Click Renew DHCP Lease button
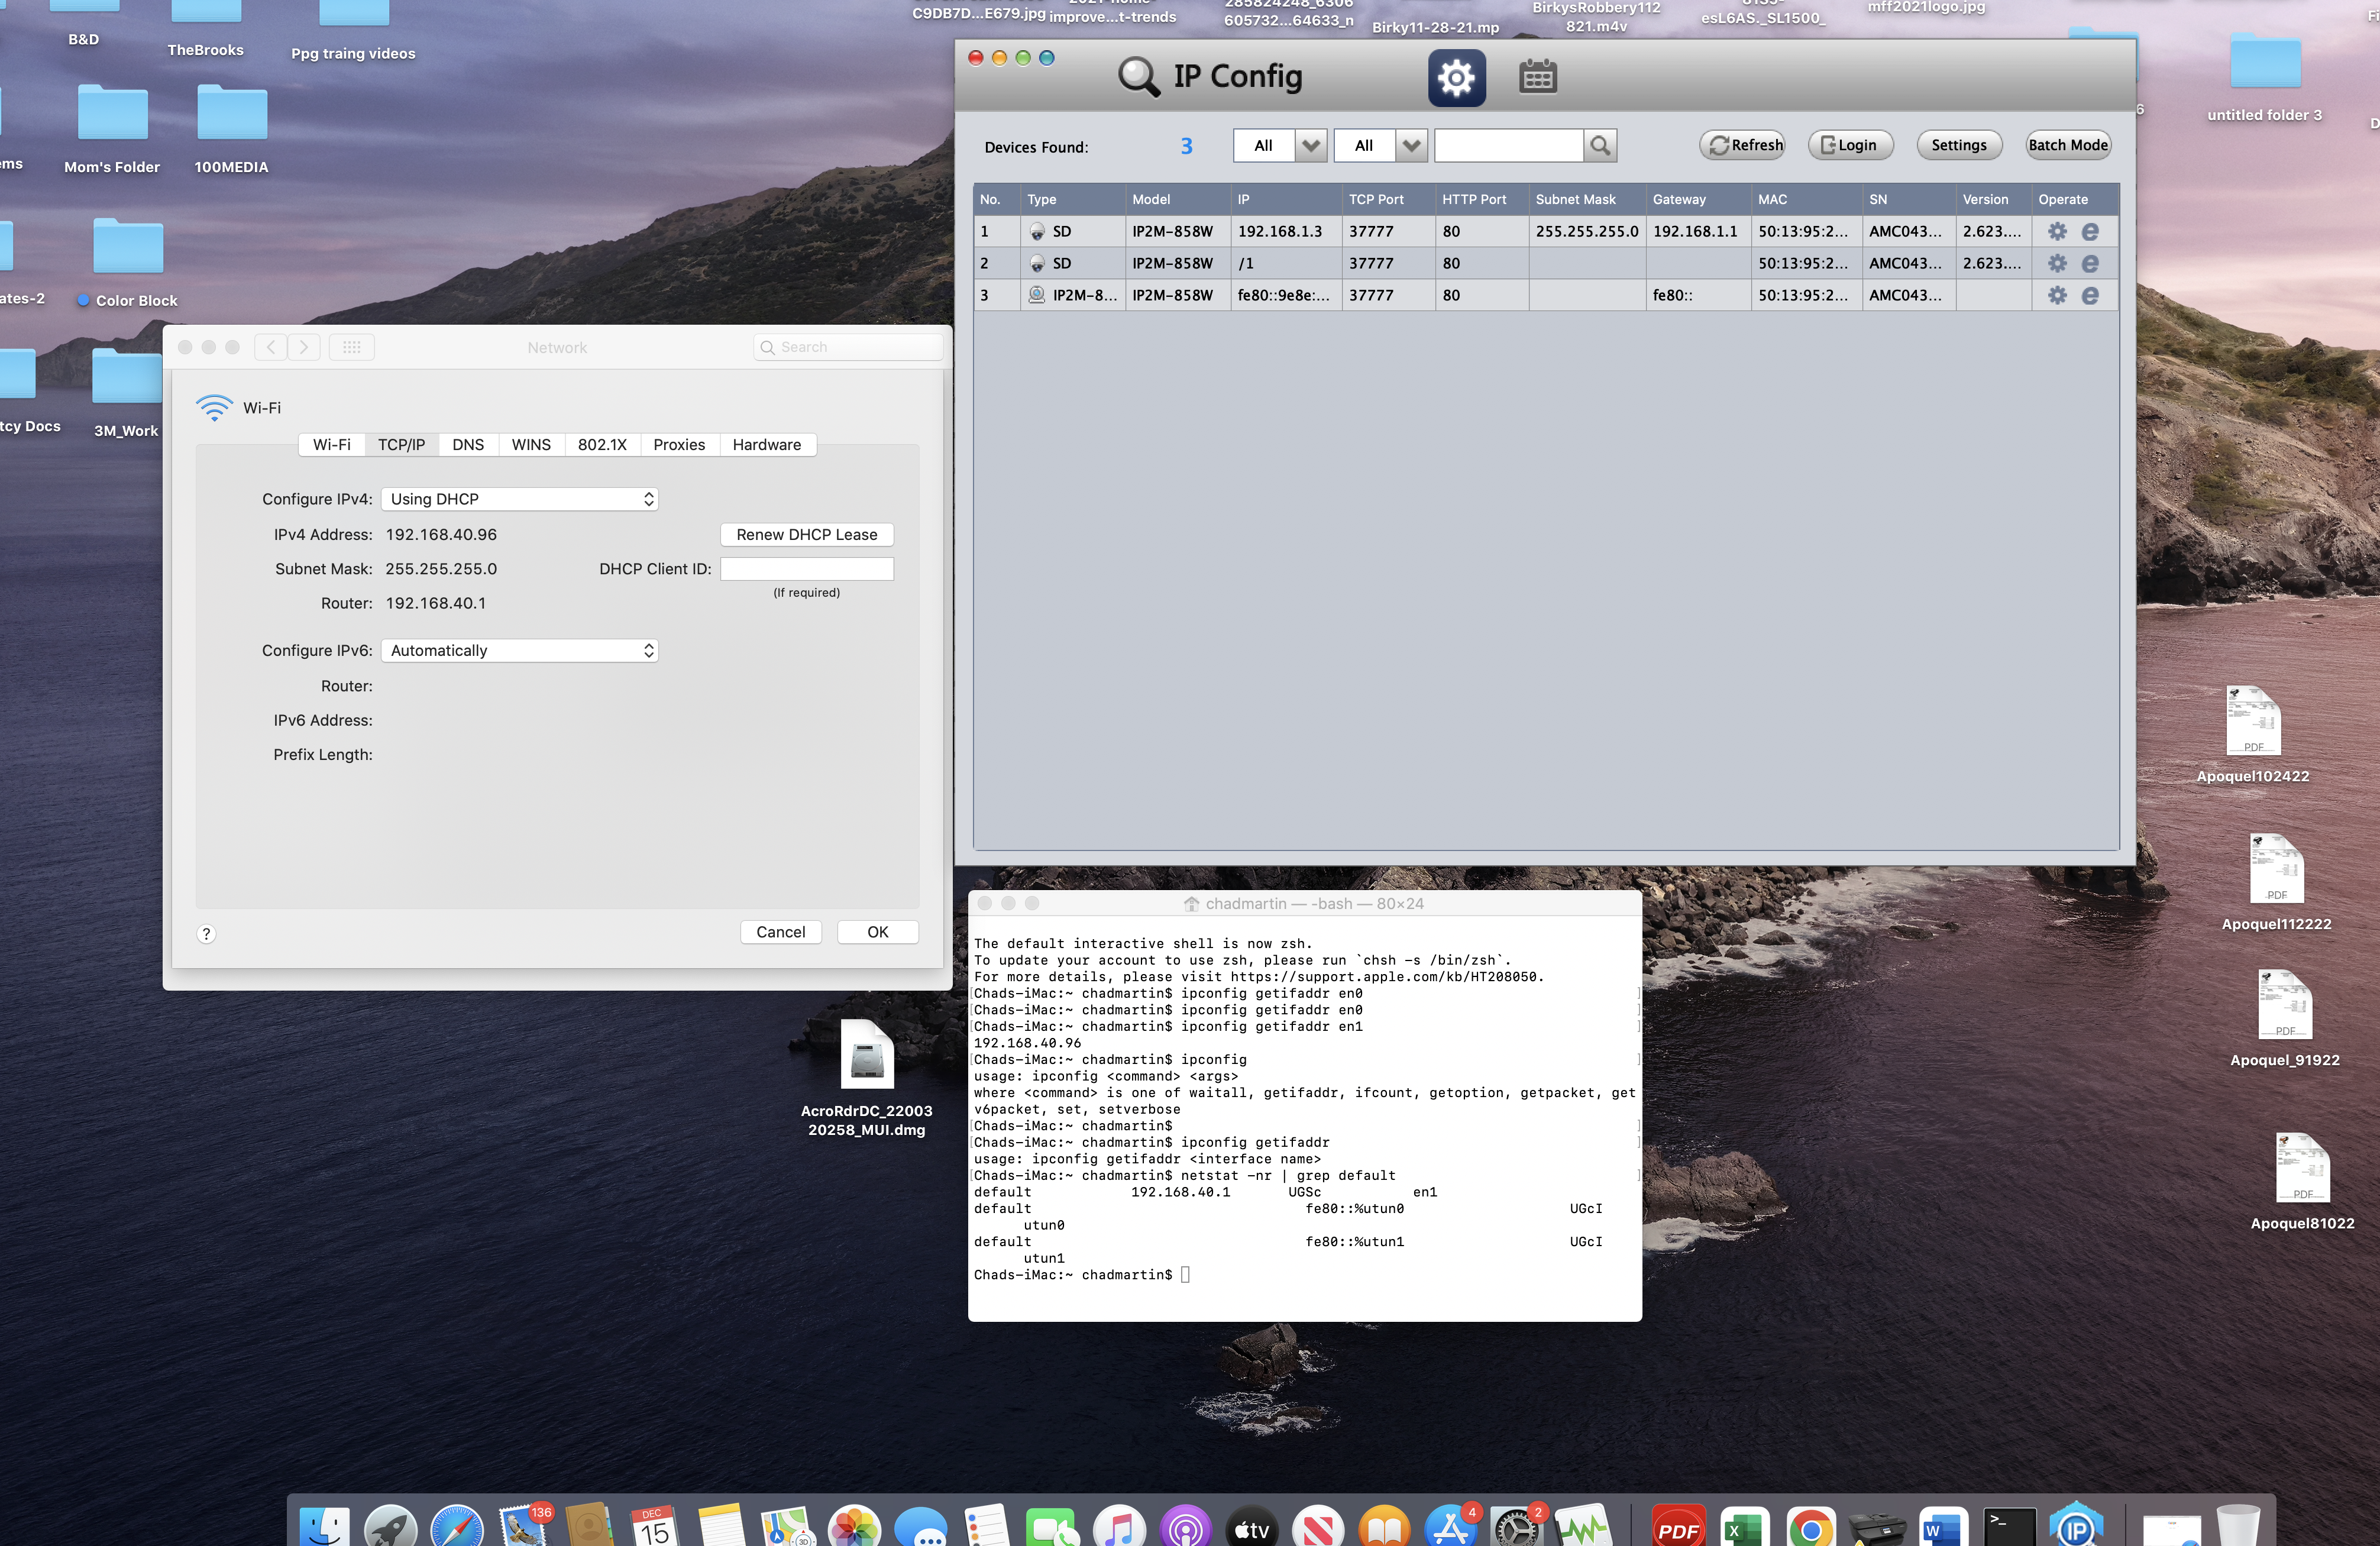2380x1546 pixels. pyautogui.click(x=806, y=535)
